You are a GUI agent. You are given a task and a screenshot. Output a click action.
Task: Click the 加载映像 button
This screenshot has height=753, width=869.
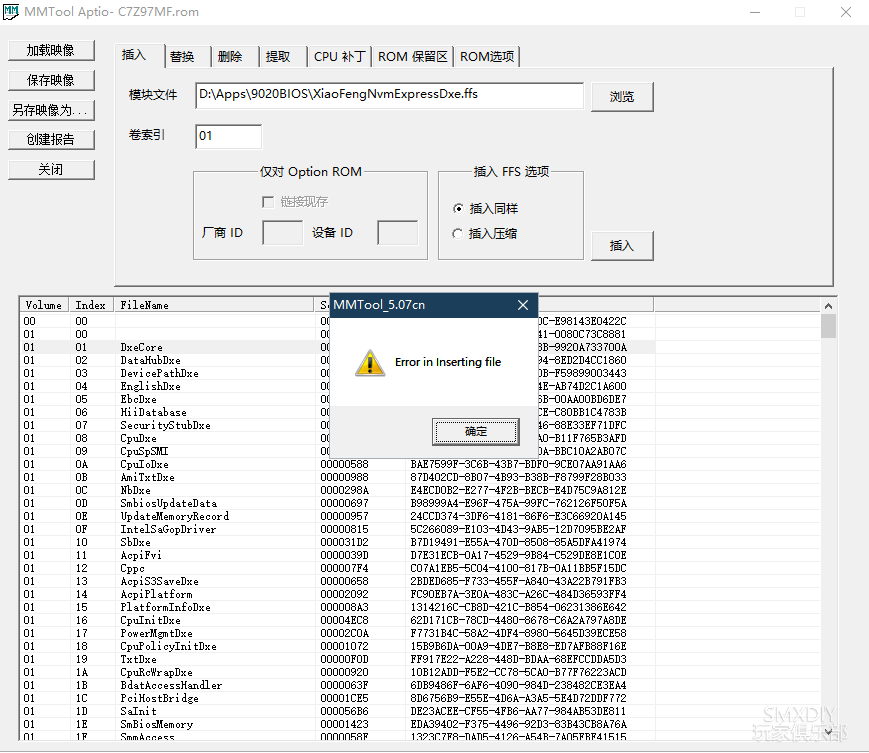51,50
